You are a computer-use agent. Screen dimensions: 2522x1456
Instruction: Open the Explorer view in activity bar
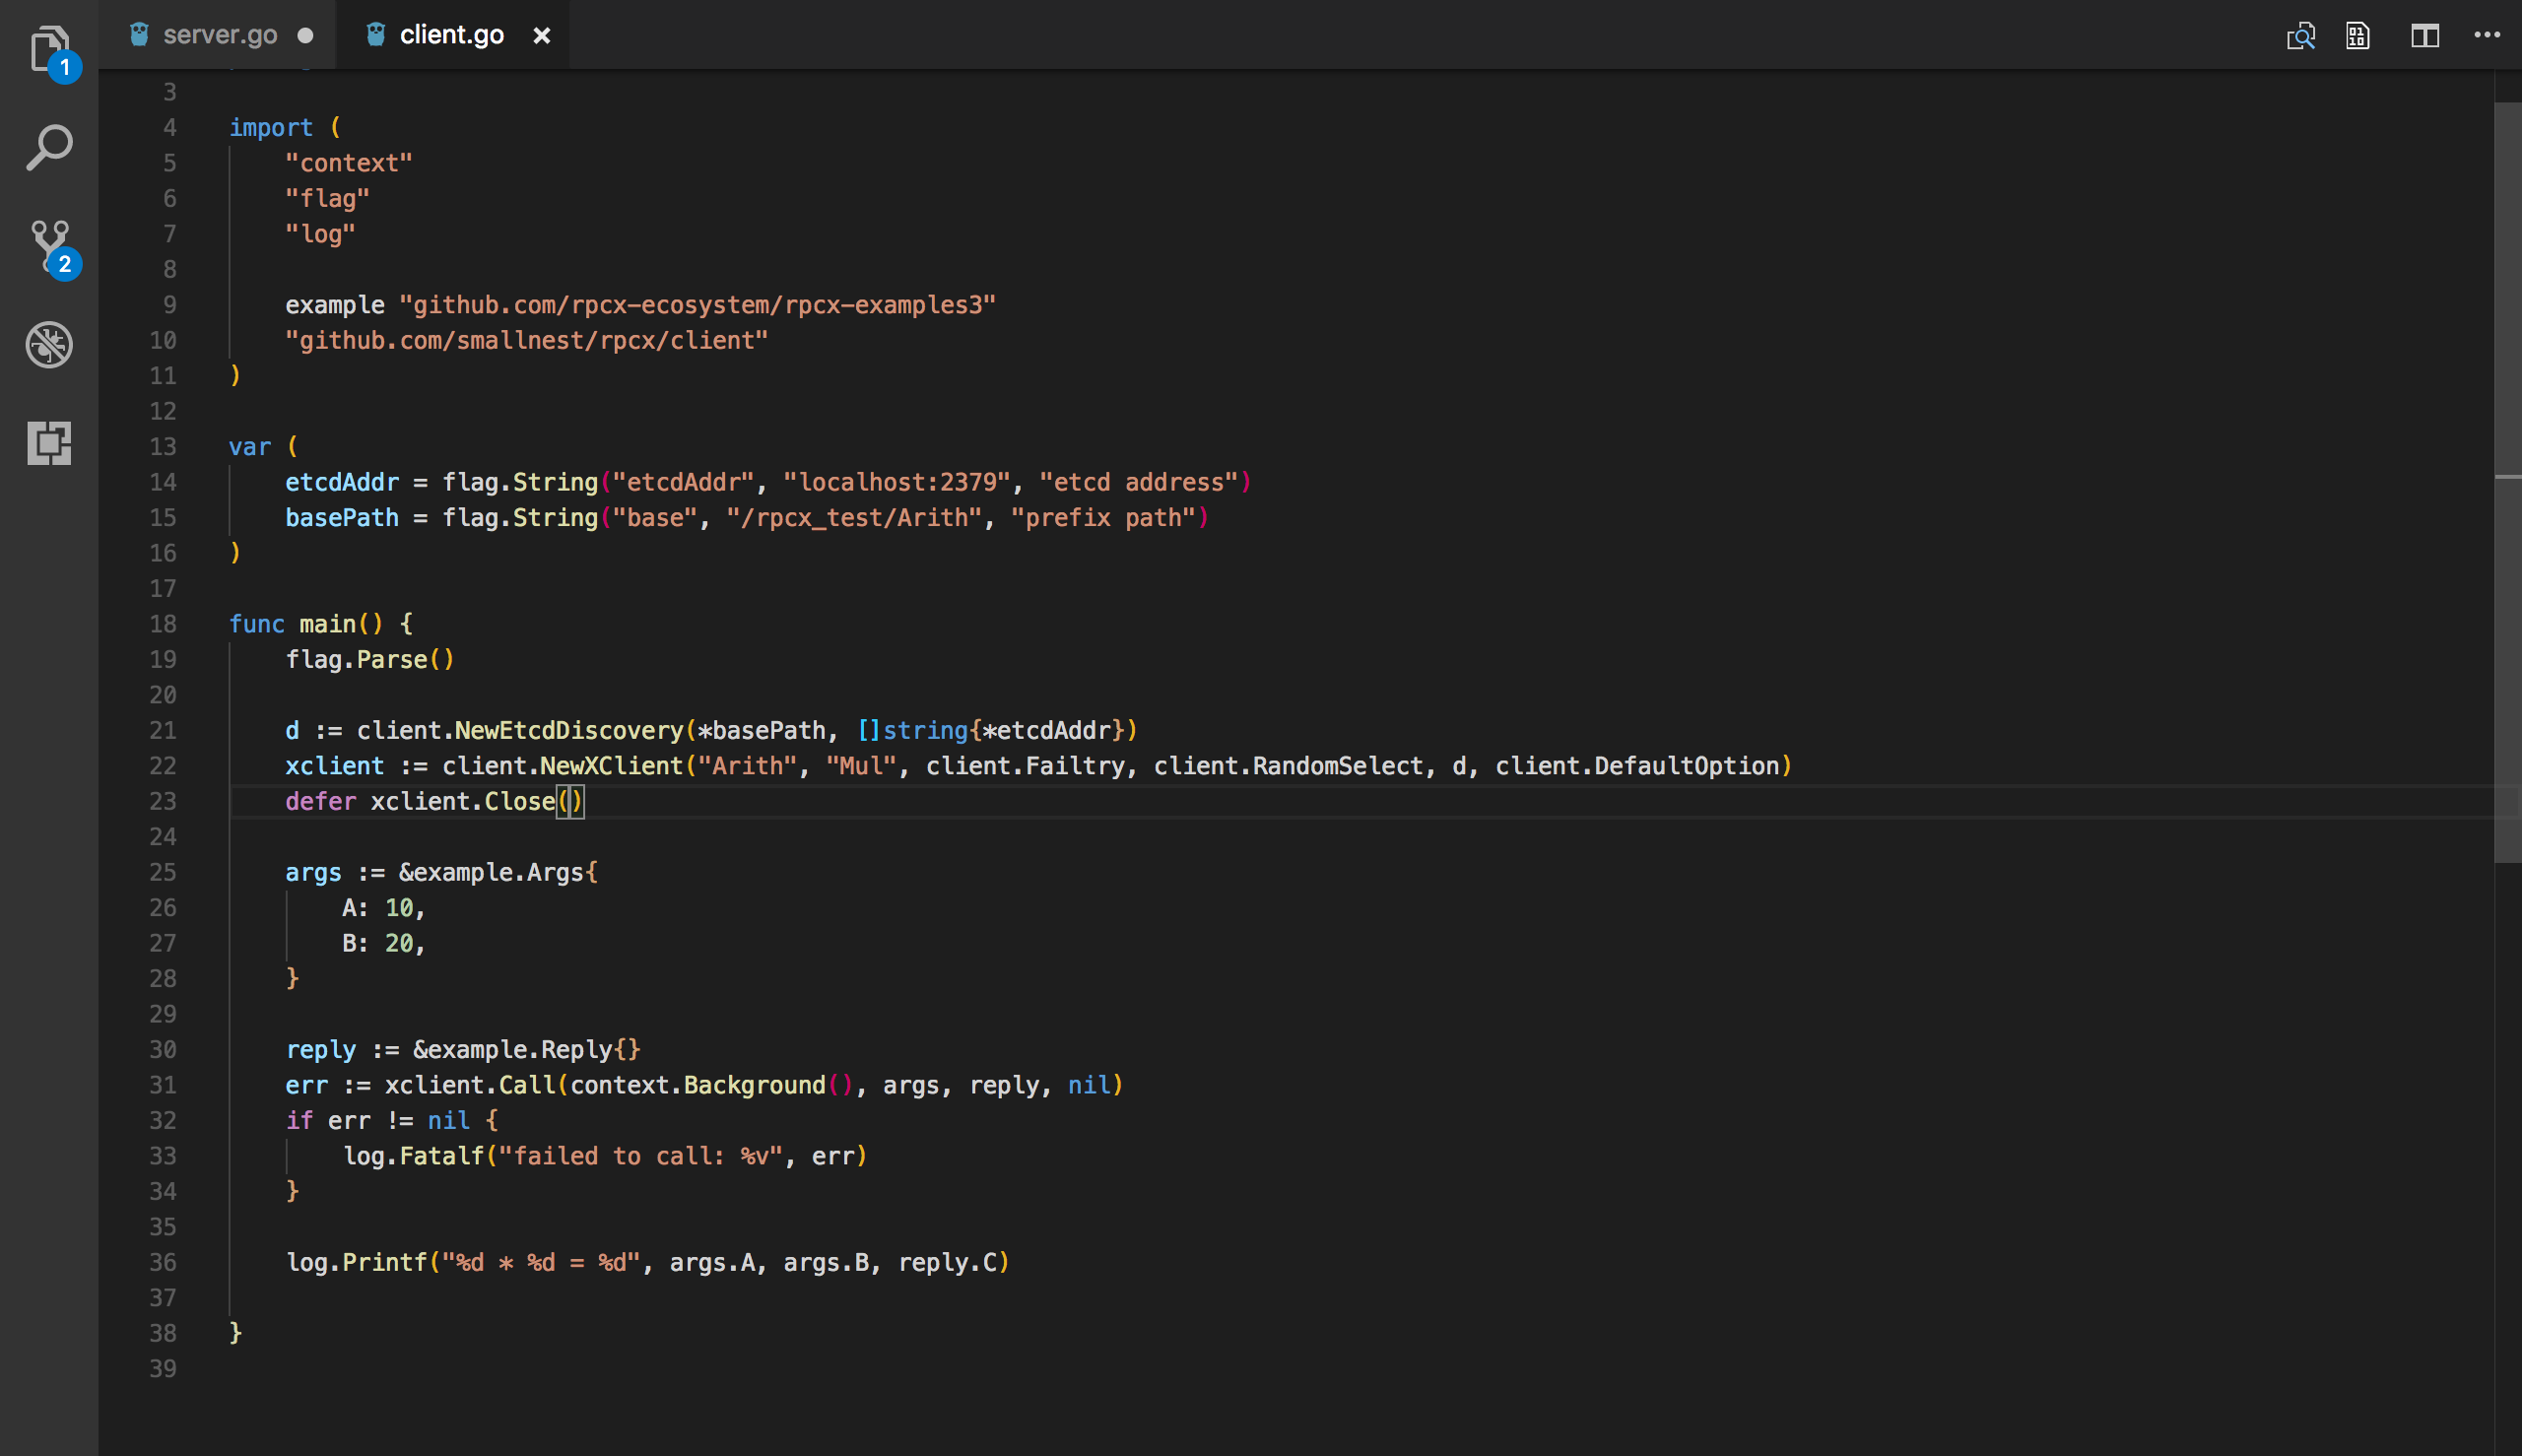click(49, 49)
